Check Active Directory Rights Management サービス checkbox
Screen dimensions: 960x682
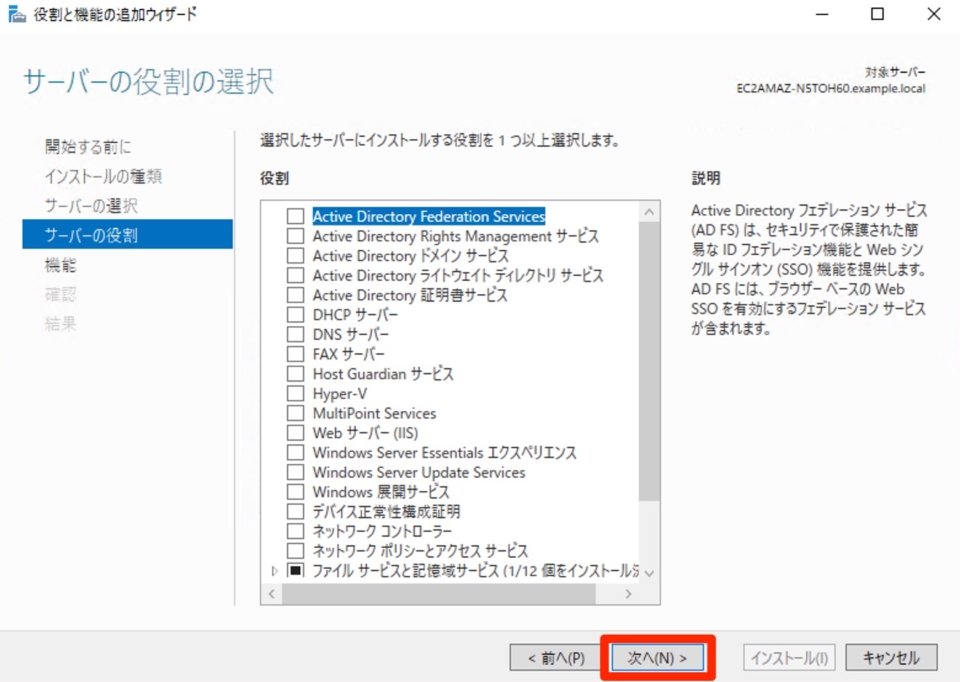[x=296, y=236]
